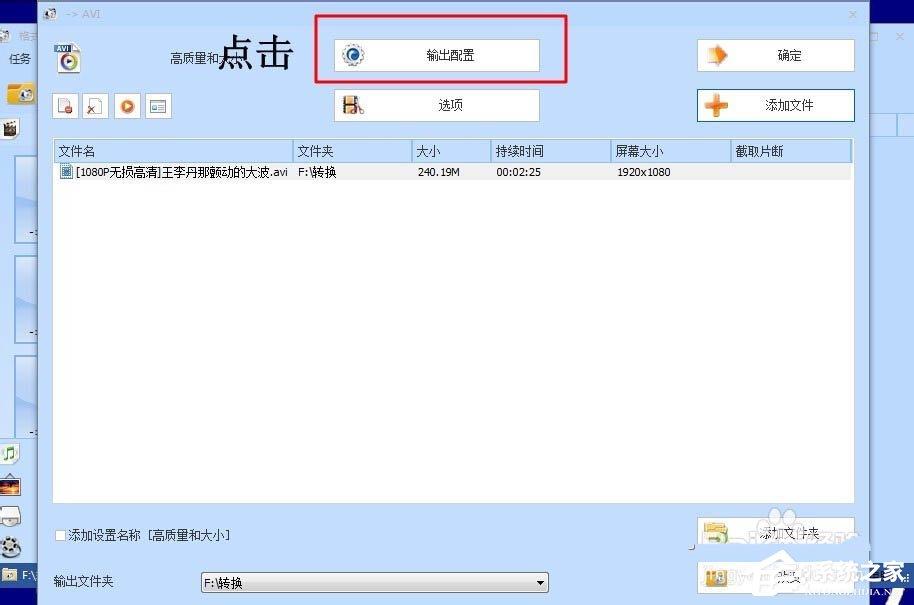Open the file info panel icon

[158, 105]
